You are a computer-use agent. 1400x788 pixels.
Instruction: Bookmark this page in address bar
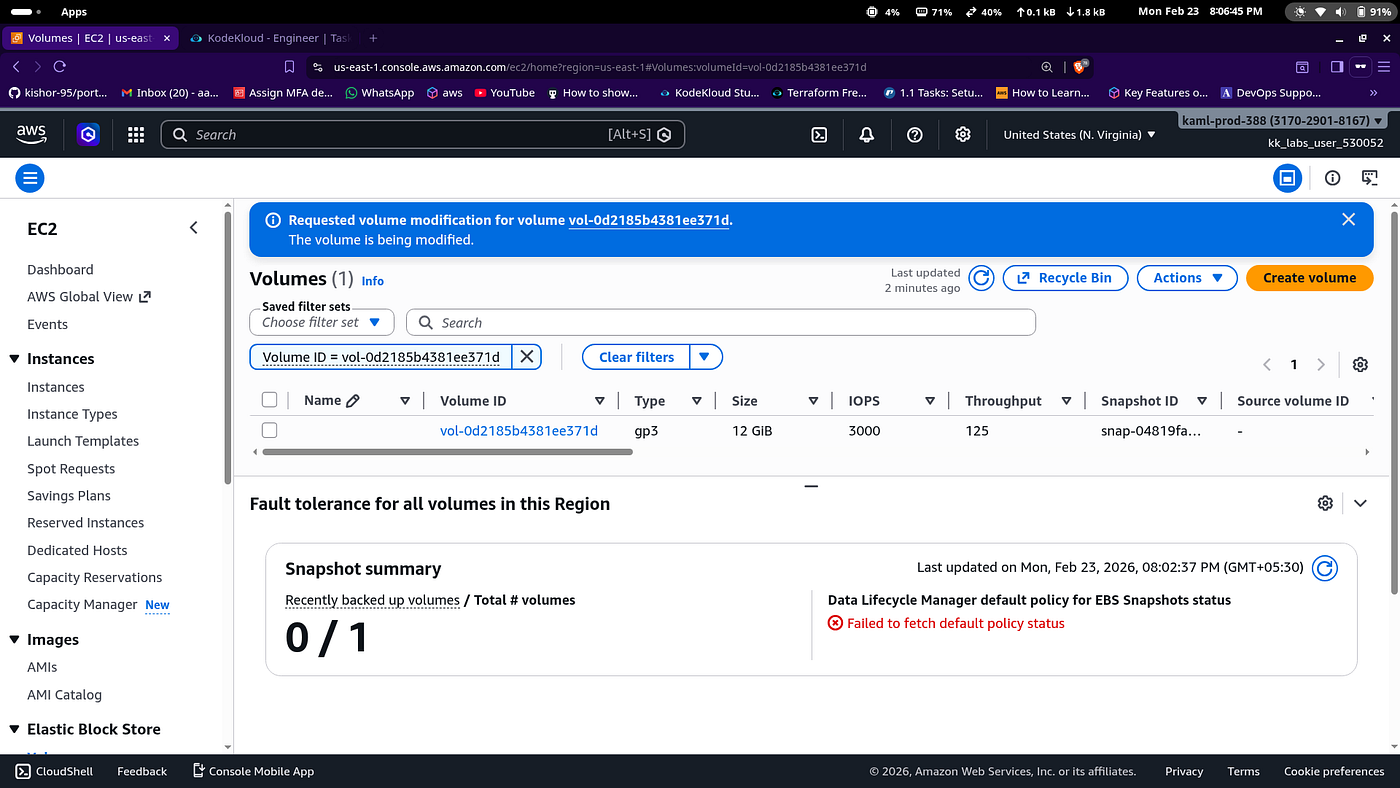click(x=290, y=67)
